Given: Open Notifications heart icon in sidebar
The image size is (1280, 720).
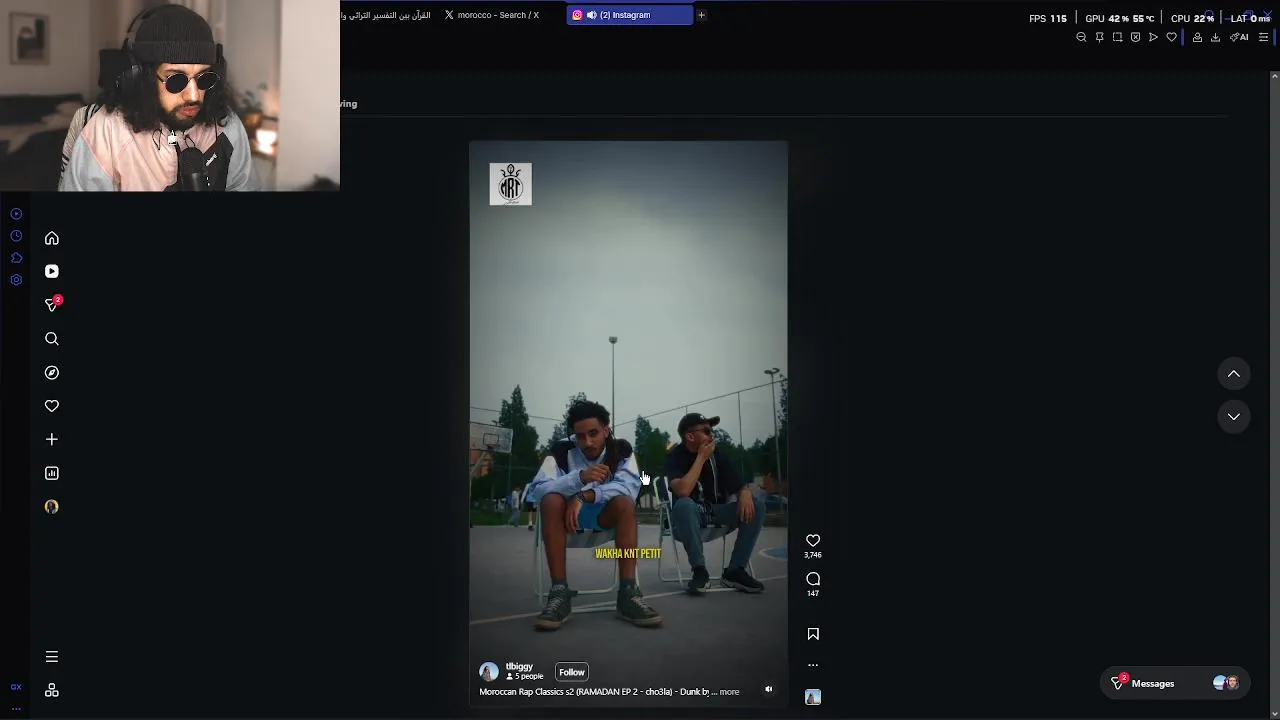Looking at the screenshot, I should [x=52, y=406].
